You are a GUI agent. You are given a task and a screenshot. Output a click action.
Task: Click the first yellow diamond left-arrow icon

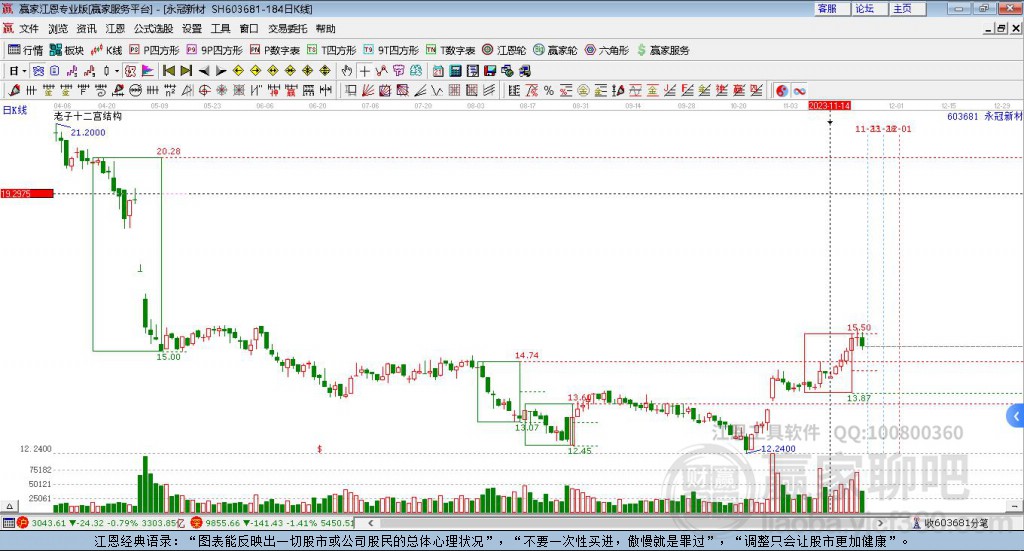click(x=238, y=71)
